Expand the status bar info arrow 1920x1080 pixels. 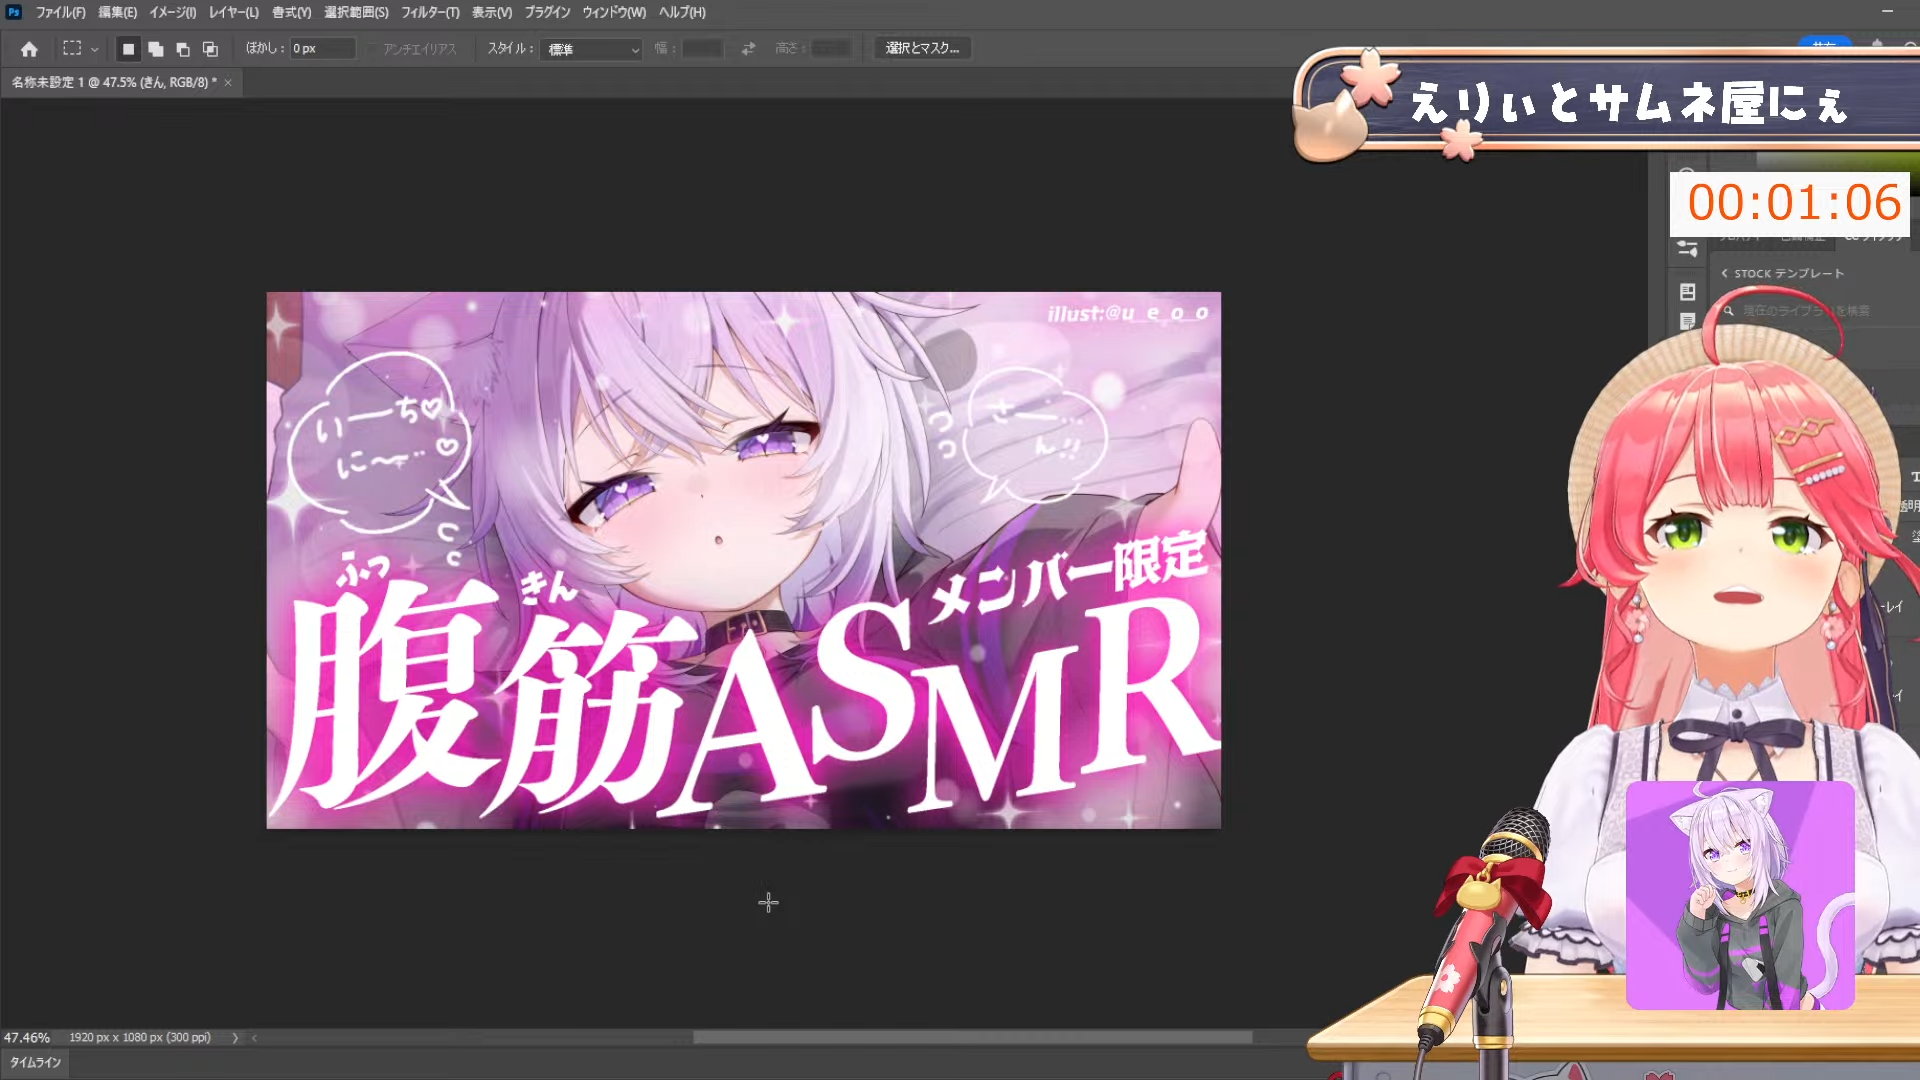(x=235, y=1038)
